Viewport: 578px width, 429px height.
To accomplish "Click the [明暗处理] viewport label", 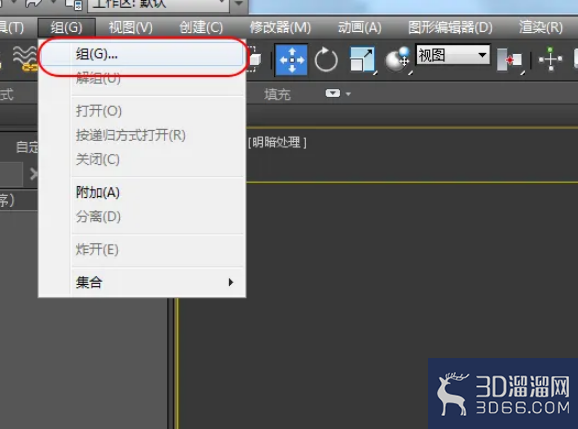I will (x=277, y=142).
